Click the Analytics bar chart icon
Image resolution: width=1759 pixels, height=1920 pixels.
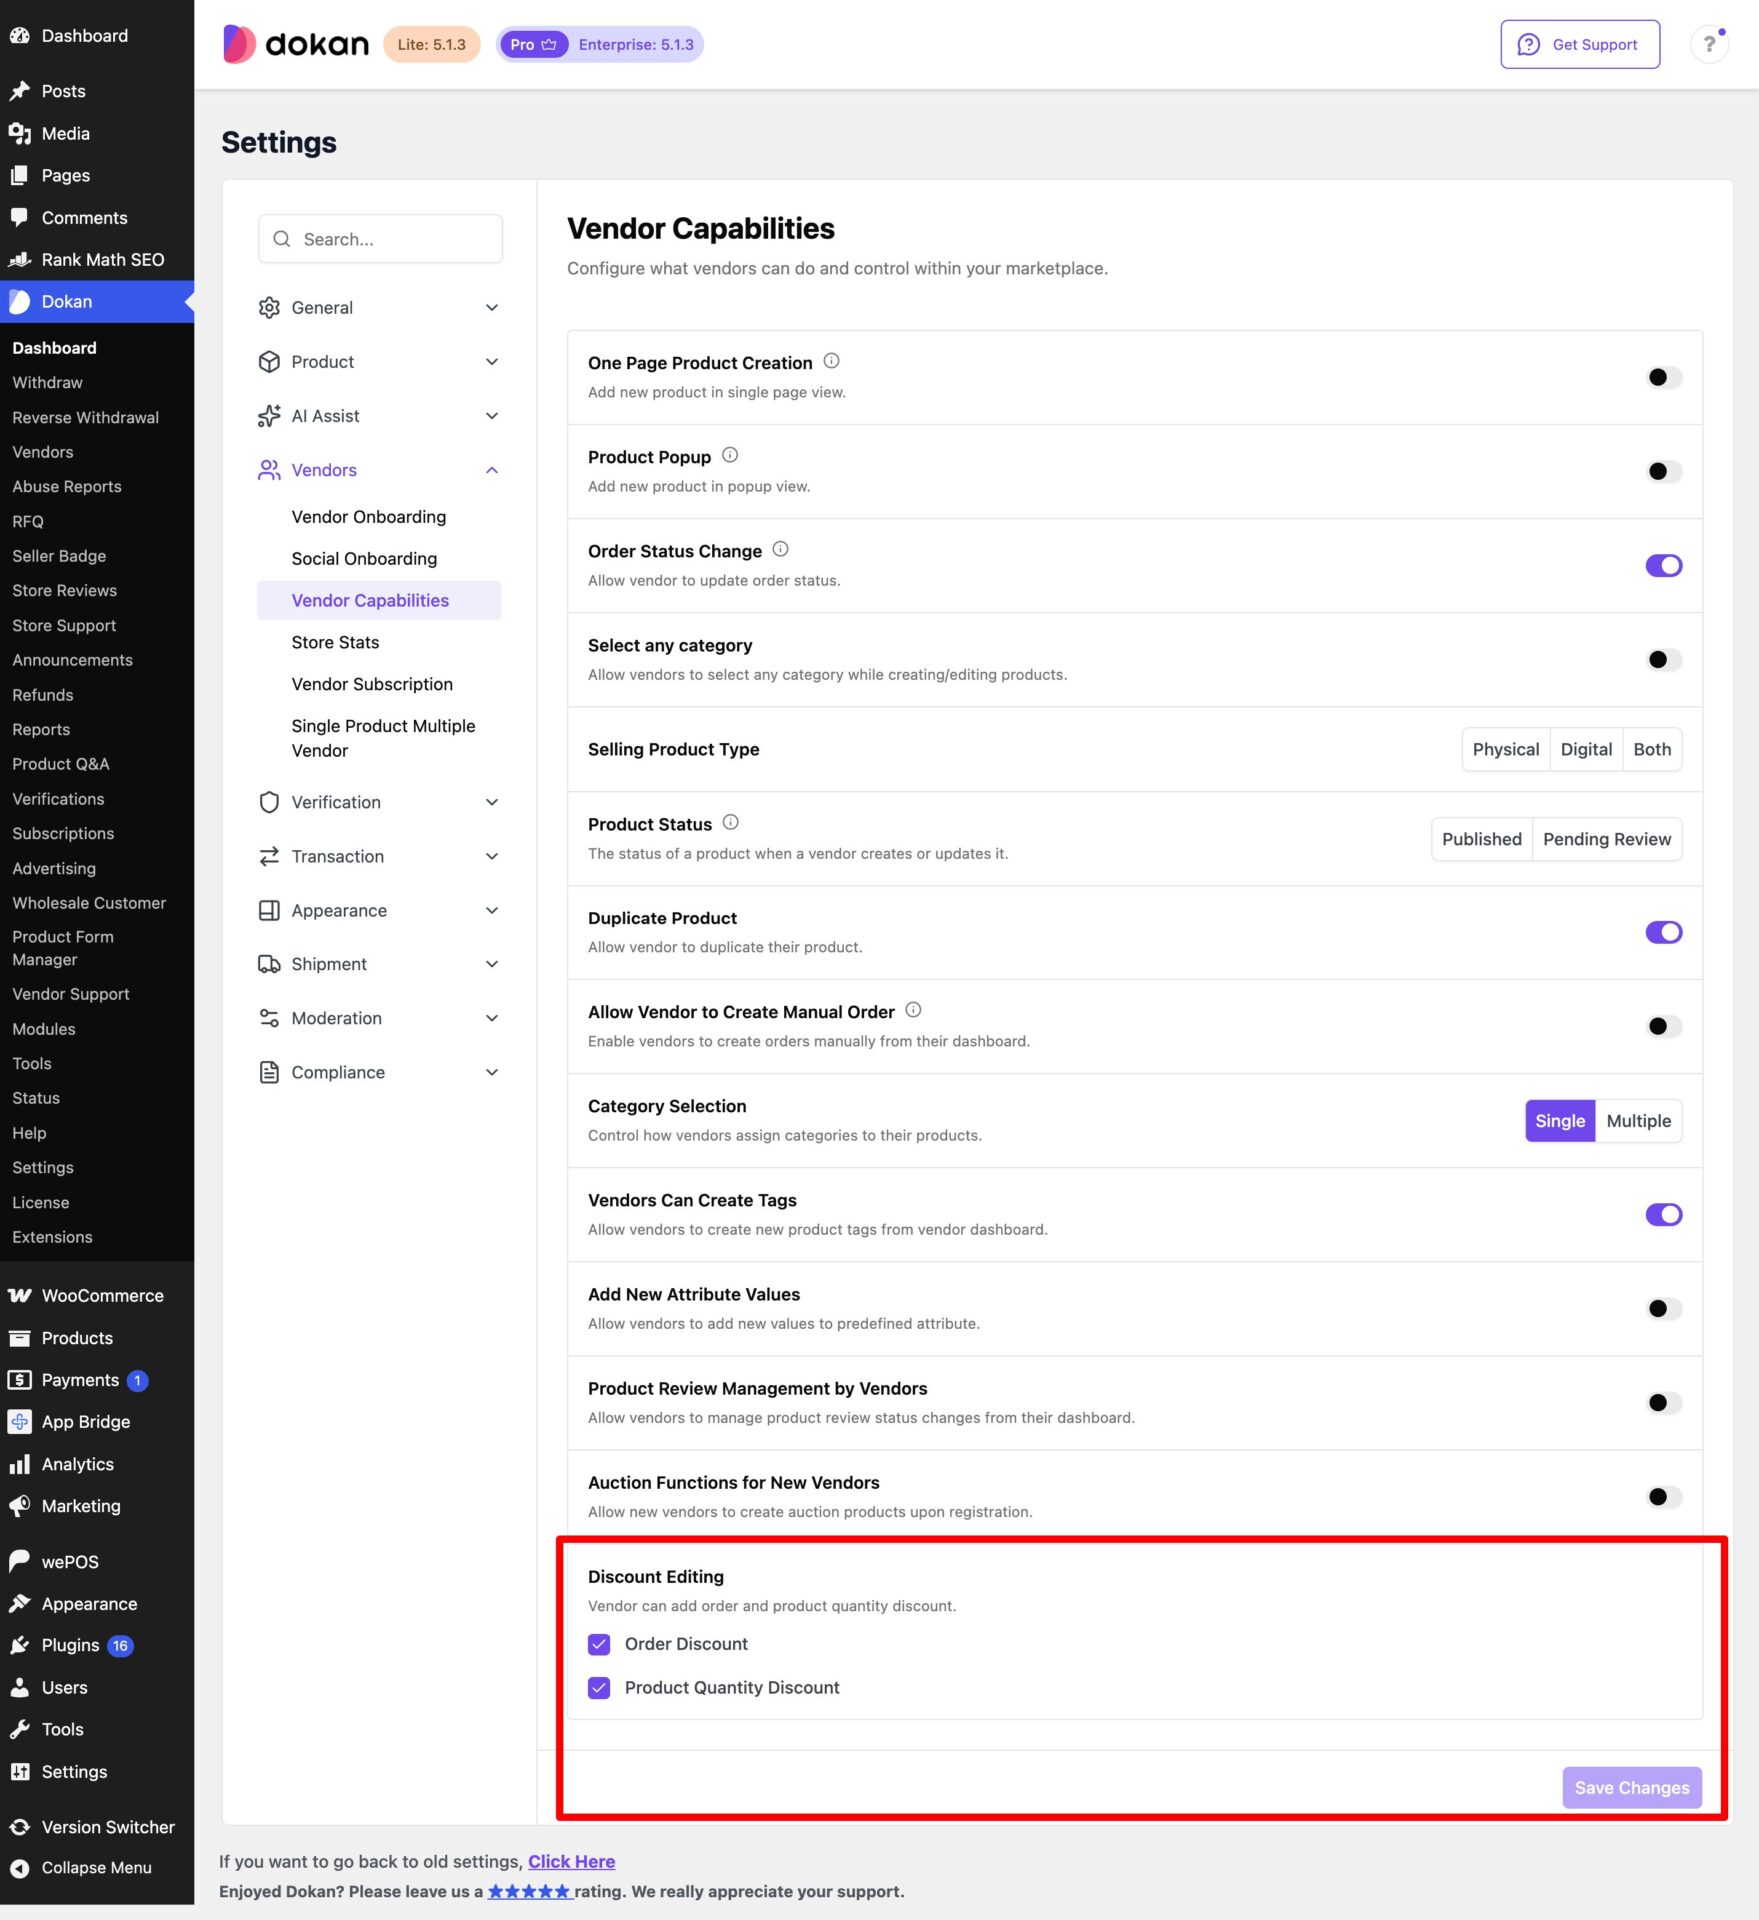tap(19, 1464)
